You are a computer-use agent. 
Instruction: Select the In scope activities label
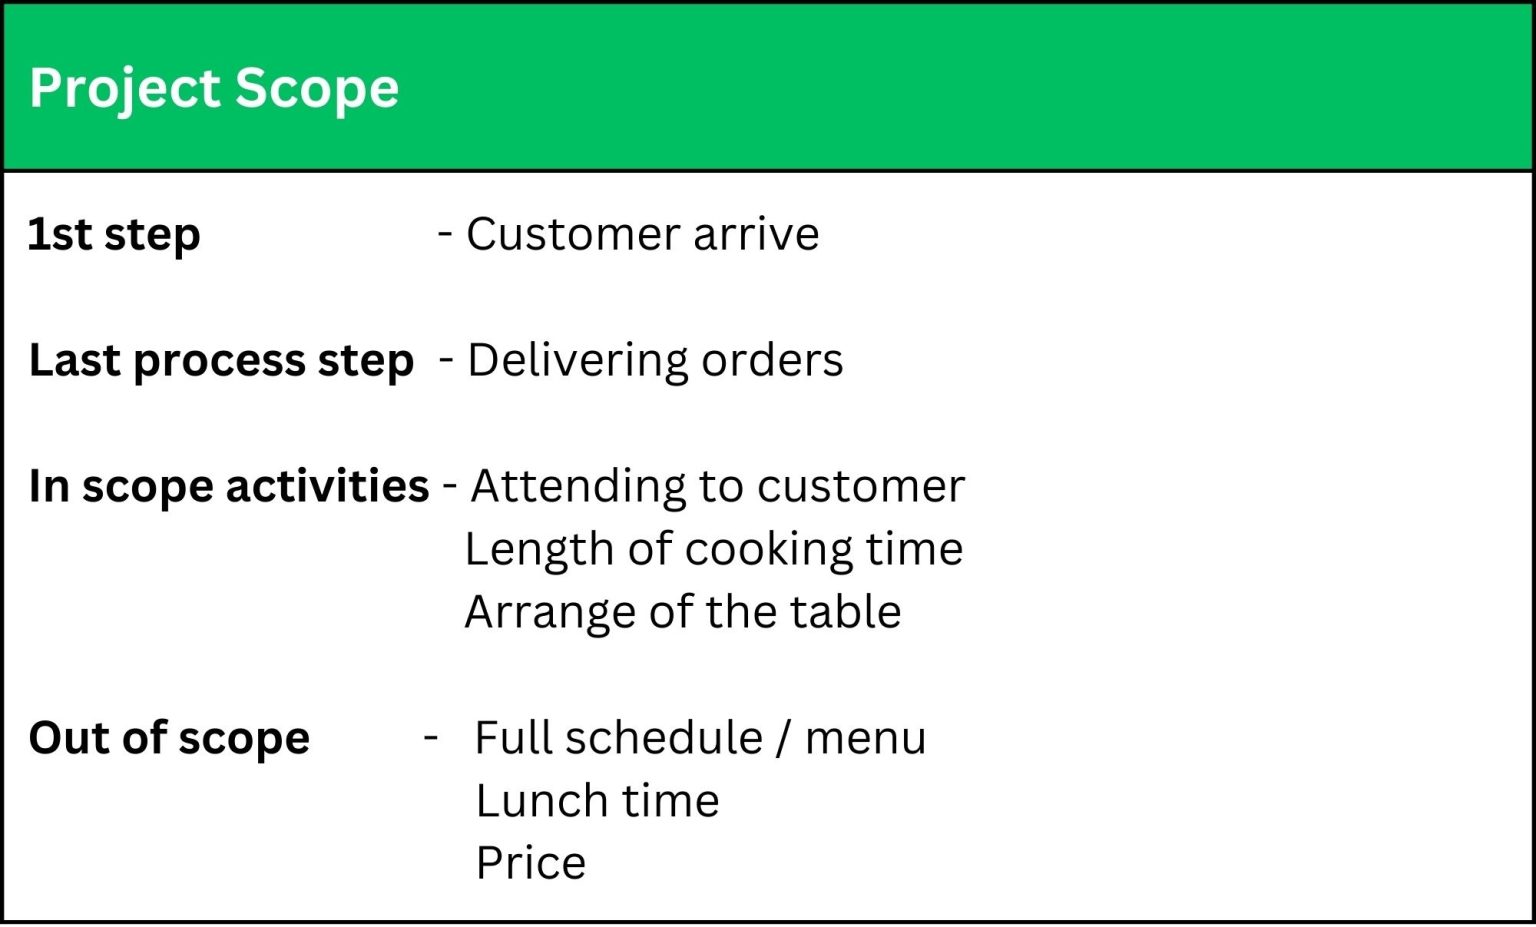click(229, 487)
